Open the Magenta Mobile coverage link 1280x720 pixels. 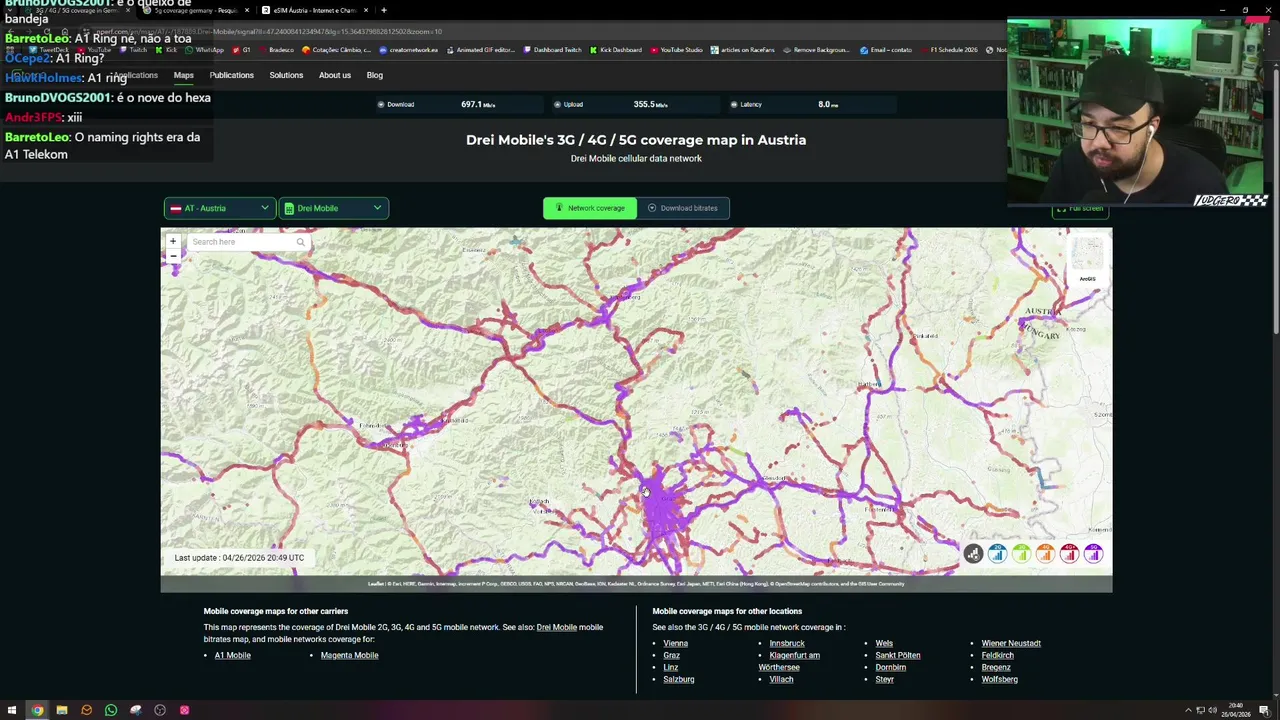coord(349,655)
